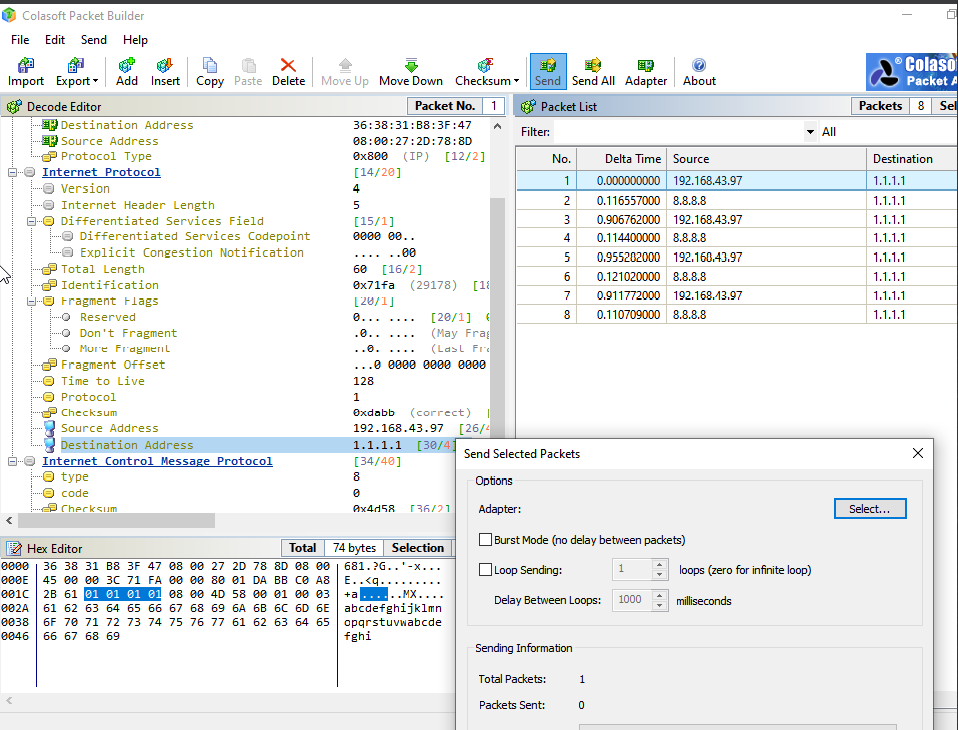Image resolution: width=958 pixels, height=730 pixels.
Task: Click the Delta Time column header
Action: tap(621, 159)
